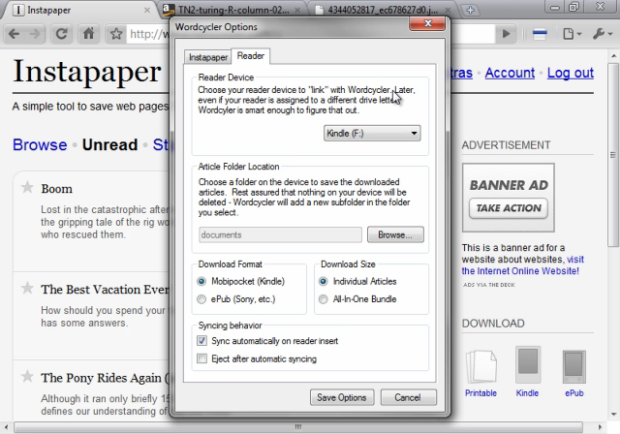Click the Browse... folder button

(x=395, y=235)
